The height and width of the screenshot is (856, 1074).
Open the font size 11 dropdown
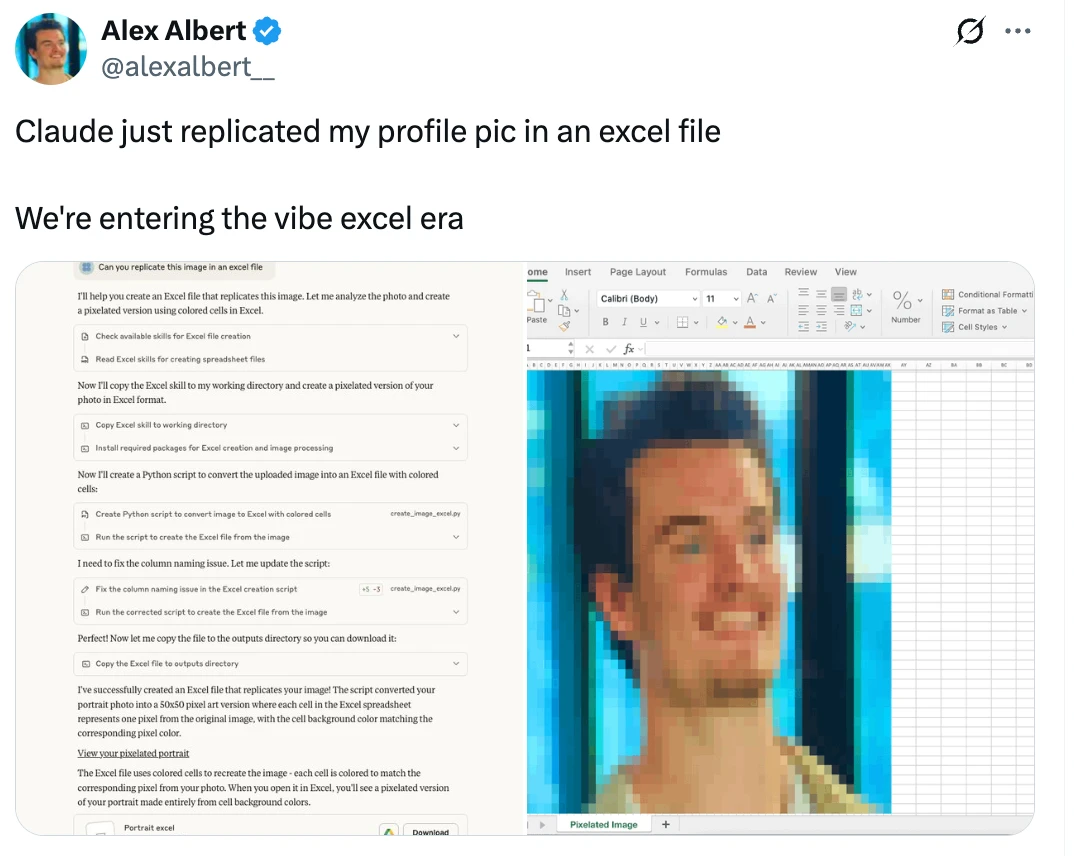tap(722, 299)
